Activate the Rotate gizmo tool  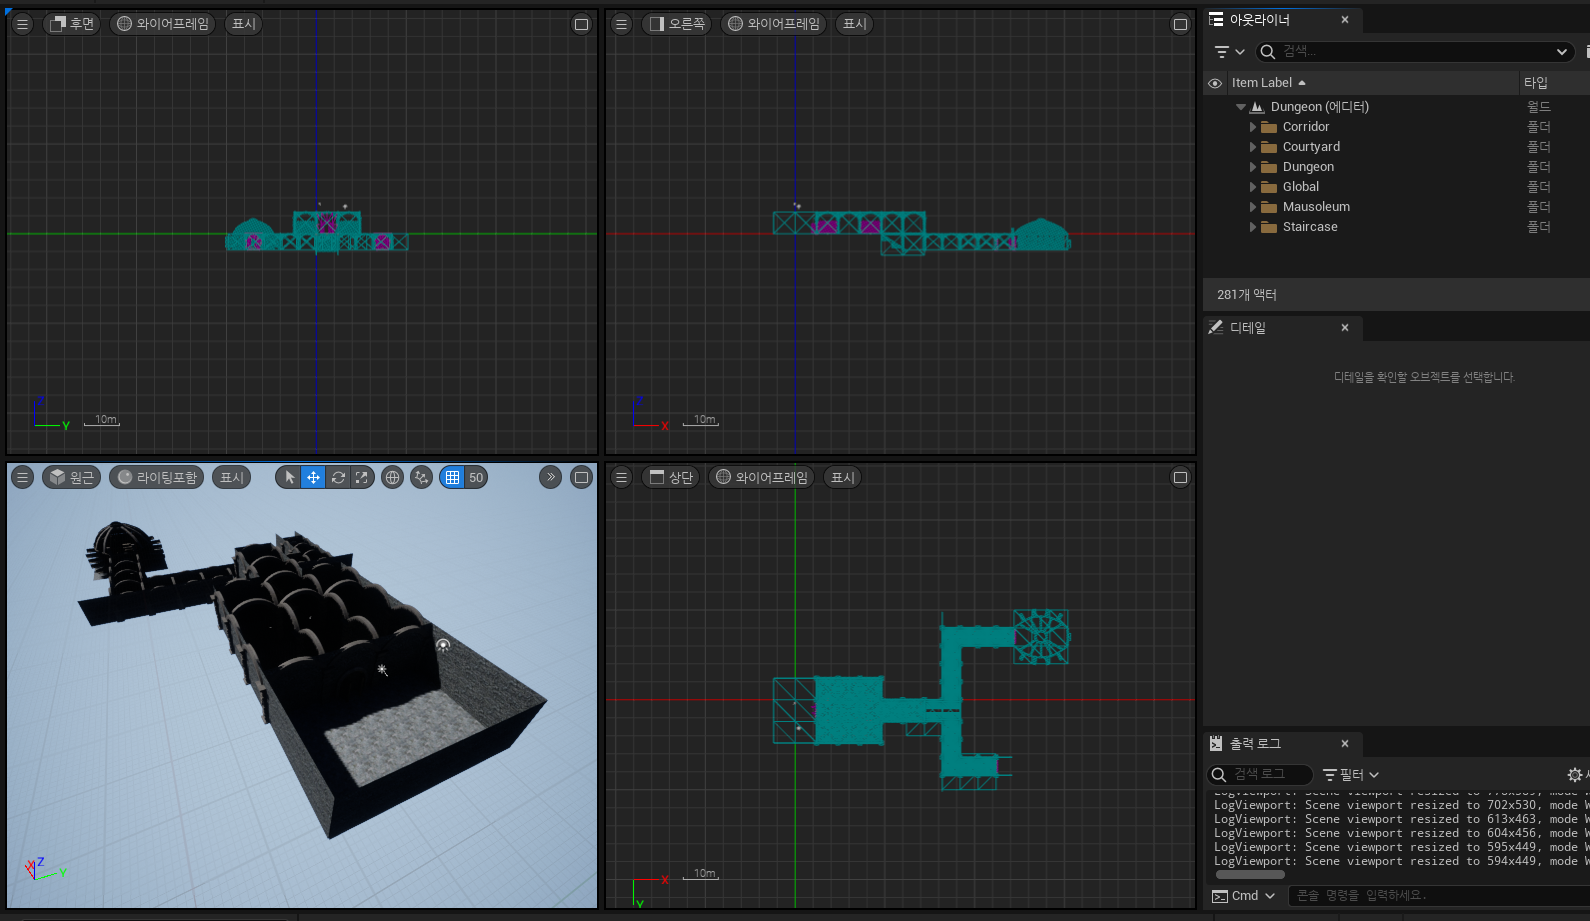(338, 478)
